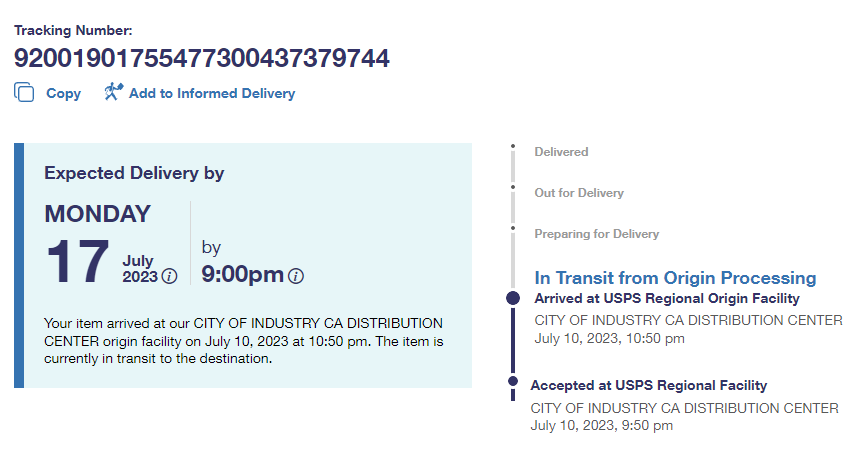Select the tracking number 9200190175547730043737974​4

pos(201,57)
